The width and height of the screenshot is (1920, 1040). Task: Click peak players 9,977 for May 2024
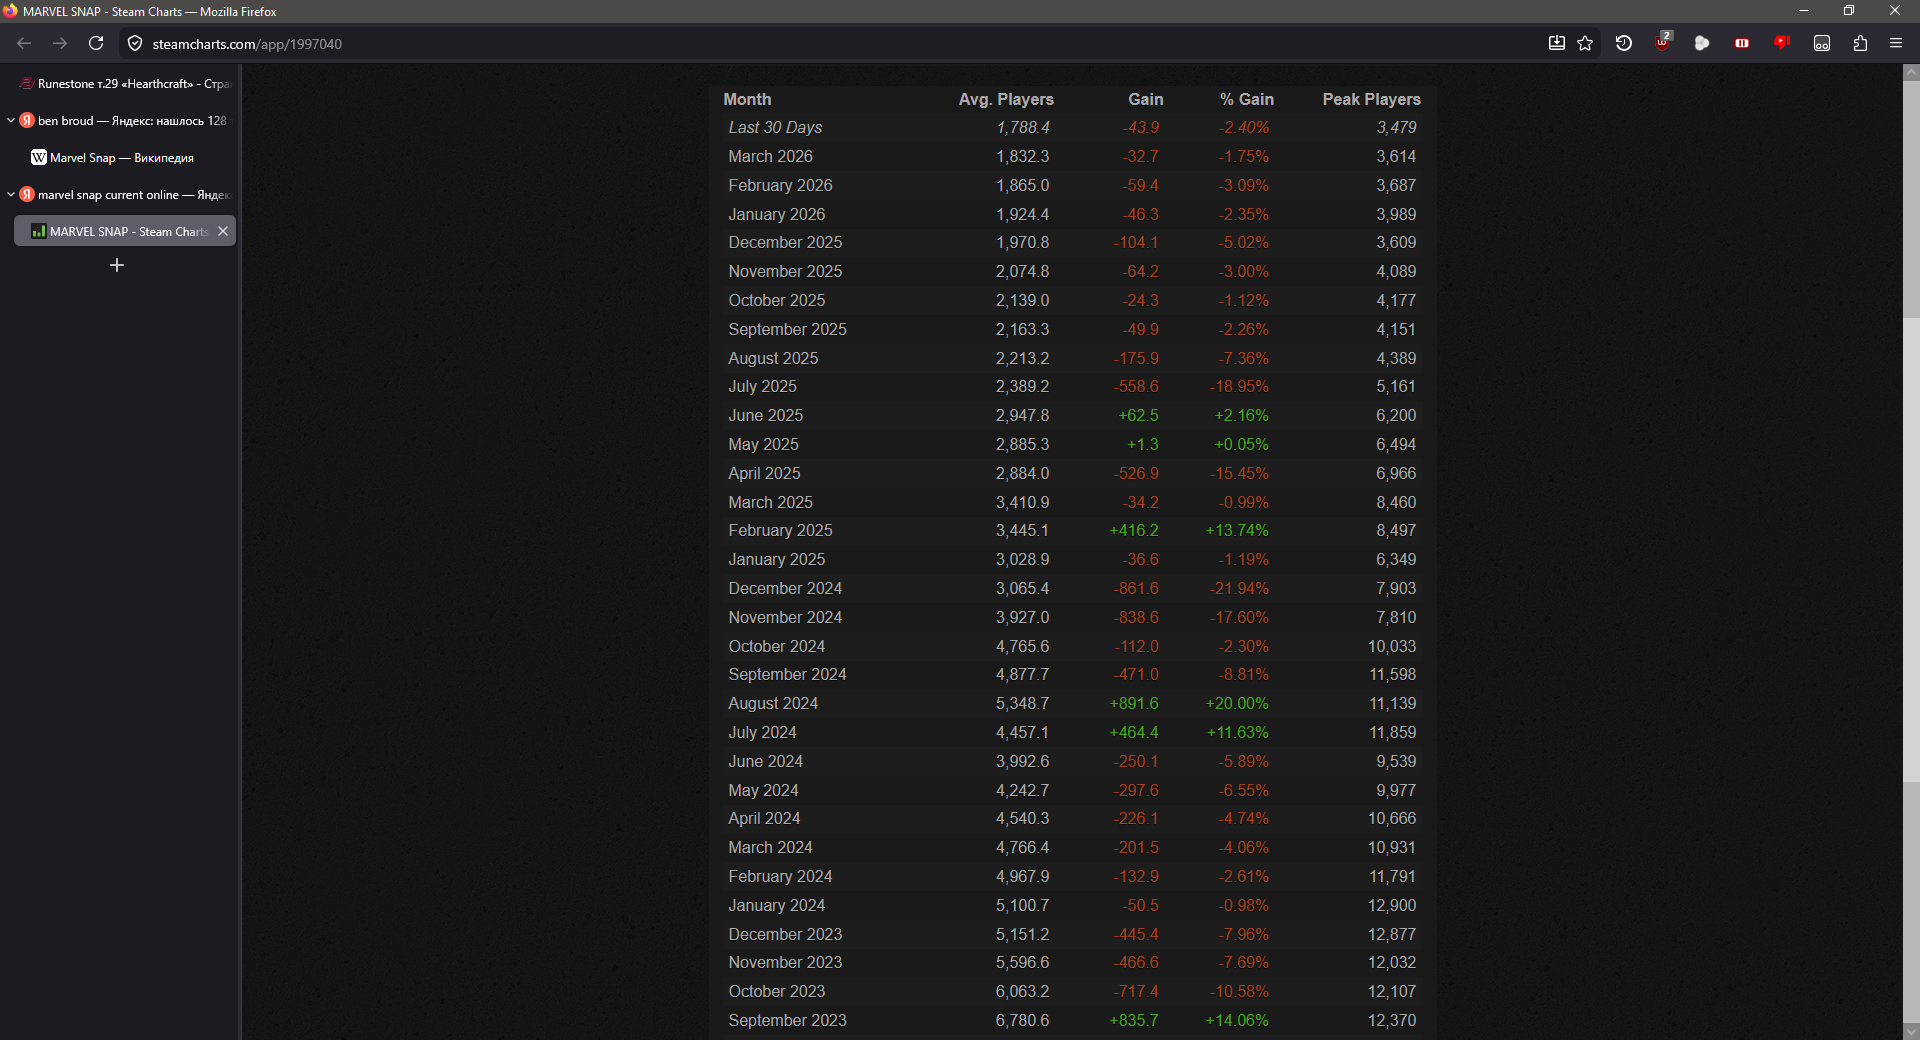coord(1396,790)
